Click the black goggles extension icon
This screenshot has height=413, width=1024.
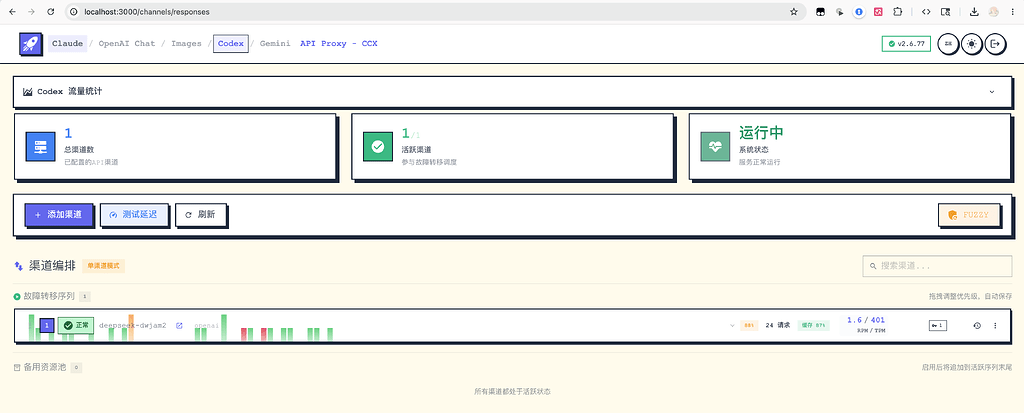coord(821,12)
